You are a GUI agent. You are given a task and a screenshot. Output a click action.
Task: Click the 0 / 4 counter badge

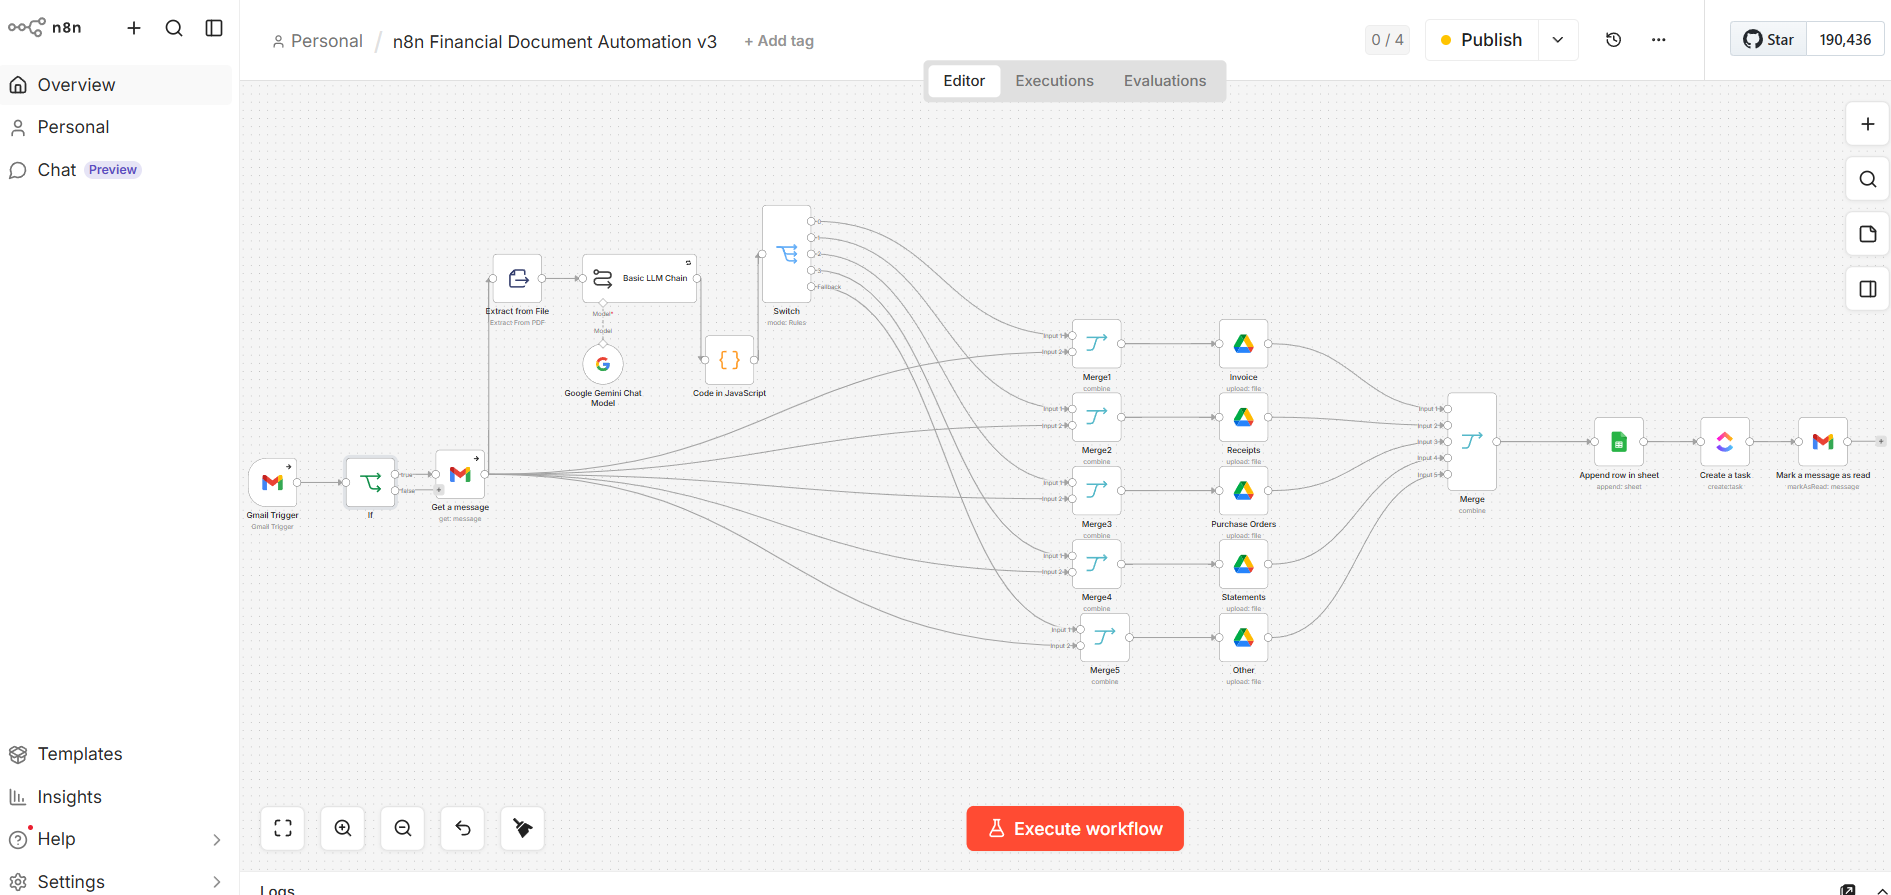(x=1387, y=40)
